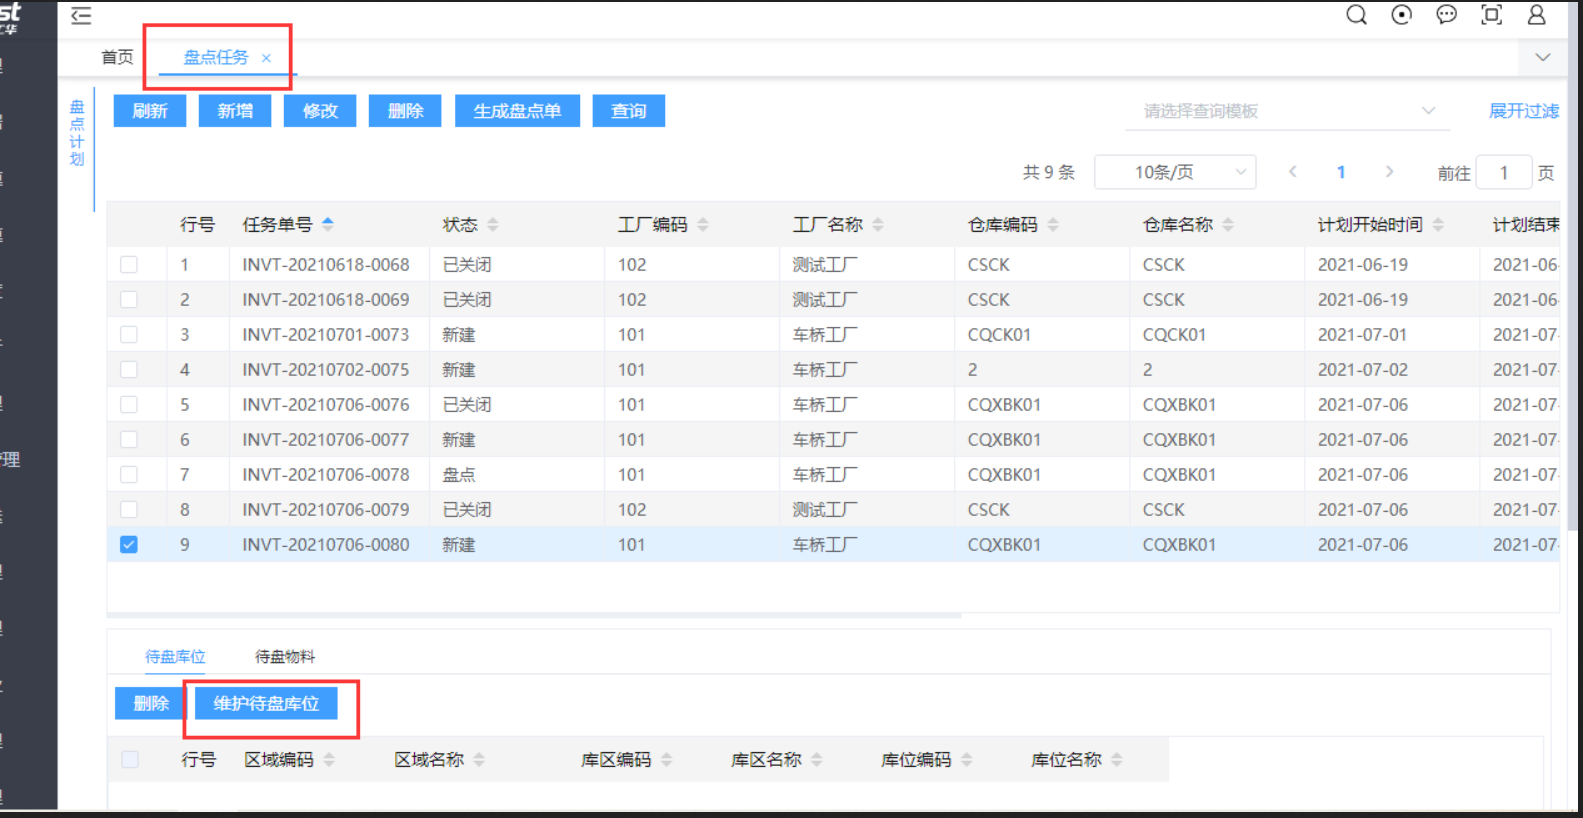Click task number INVT-20210706-0080

[326, 545]
